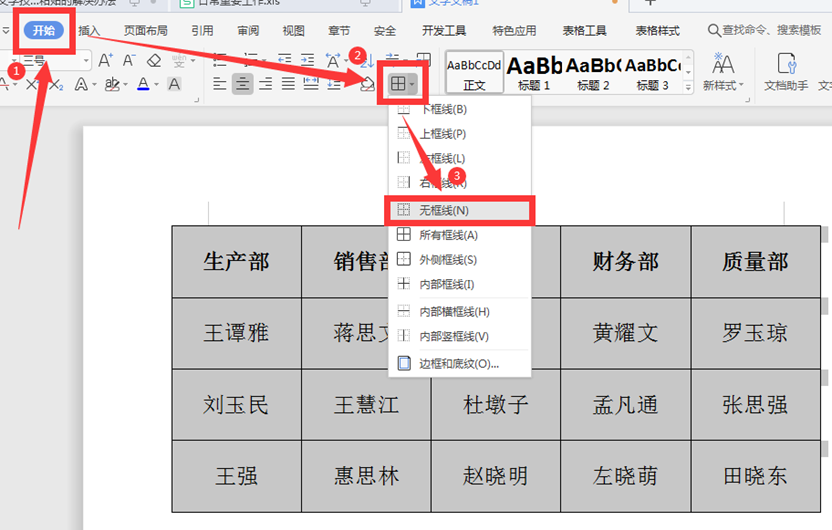Click the Chinese layout character scaling icon

pos(333,60)
